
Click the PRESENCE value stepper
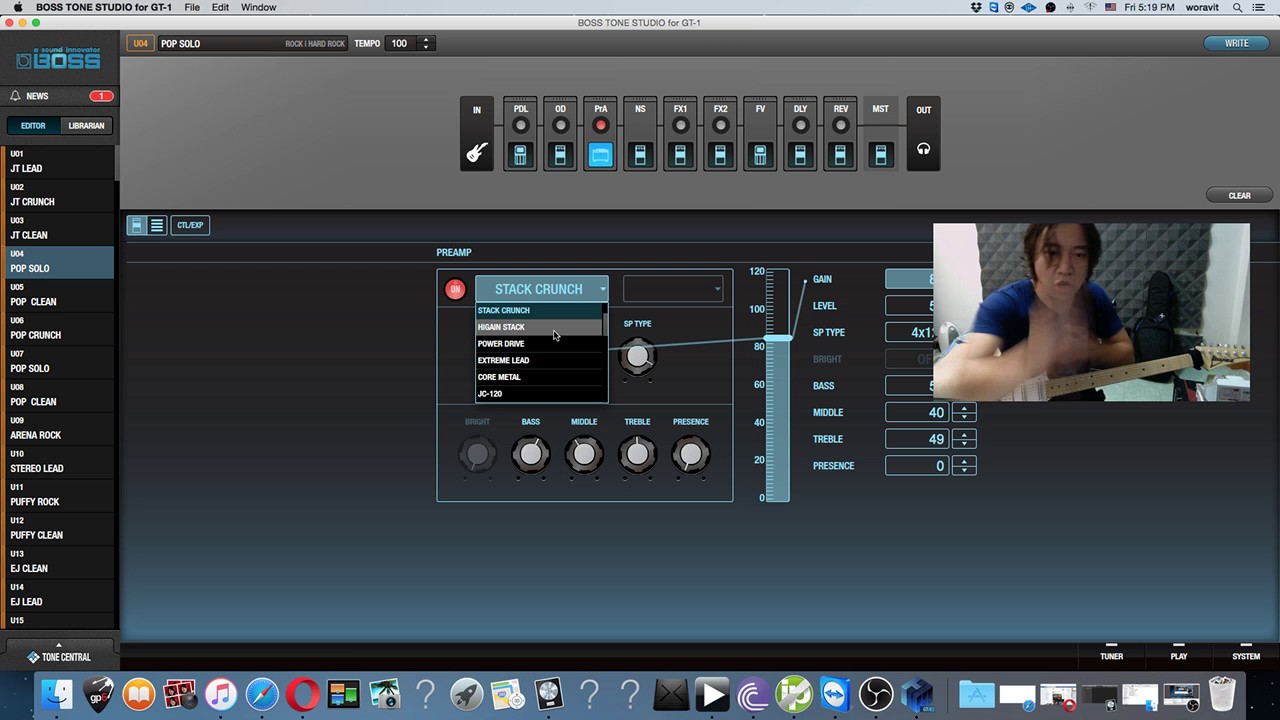pos(964,466)
